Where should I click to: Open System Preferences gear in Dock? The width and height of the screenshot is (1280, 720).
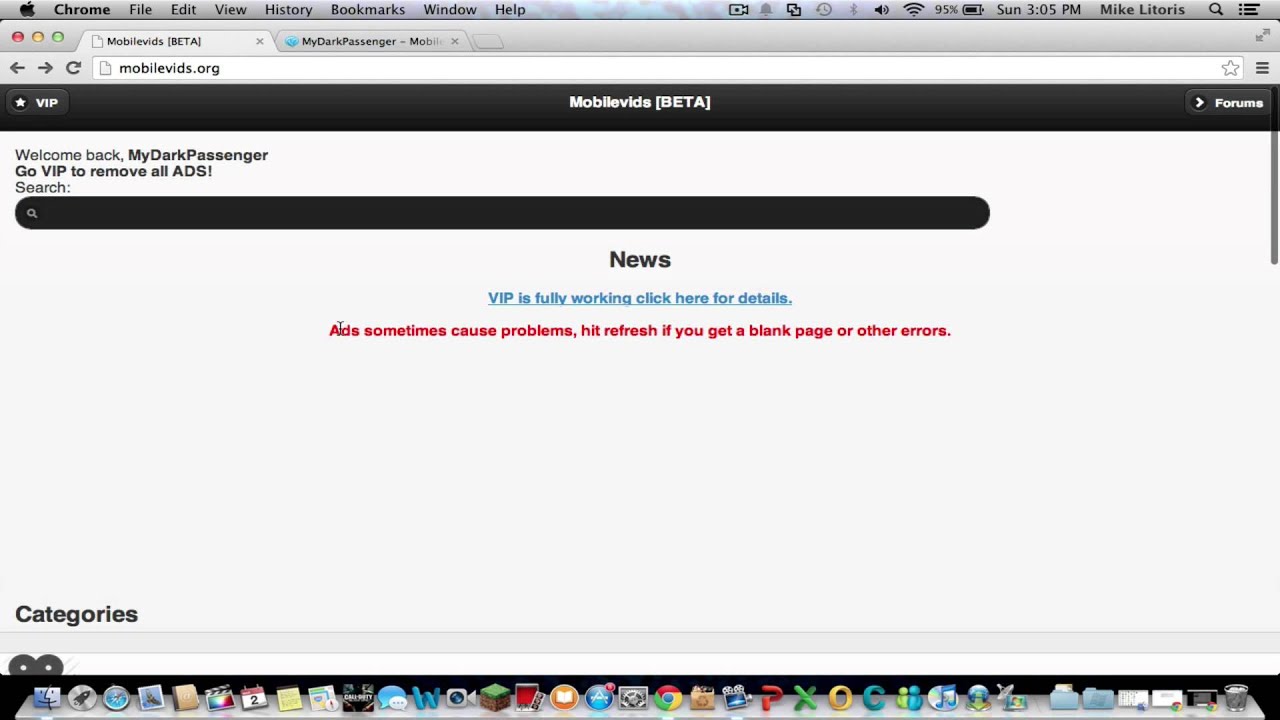pos(633,697)
